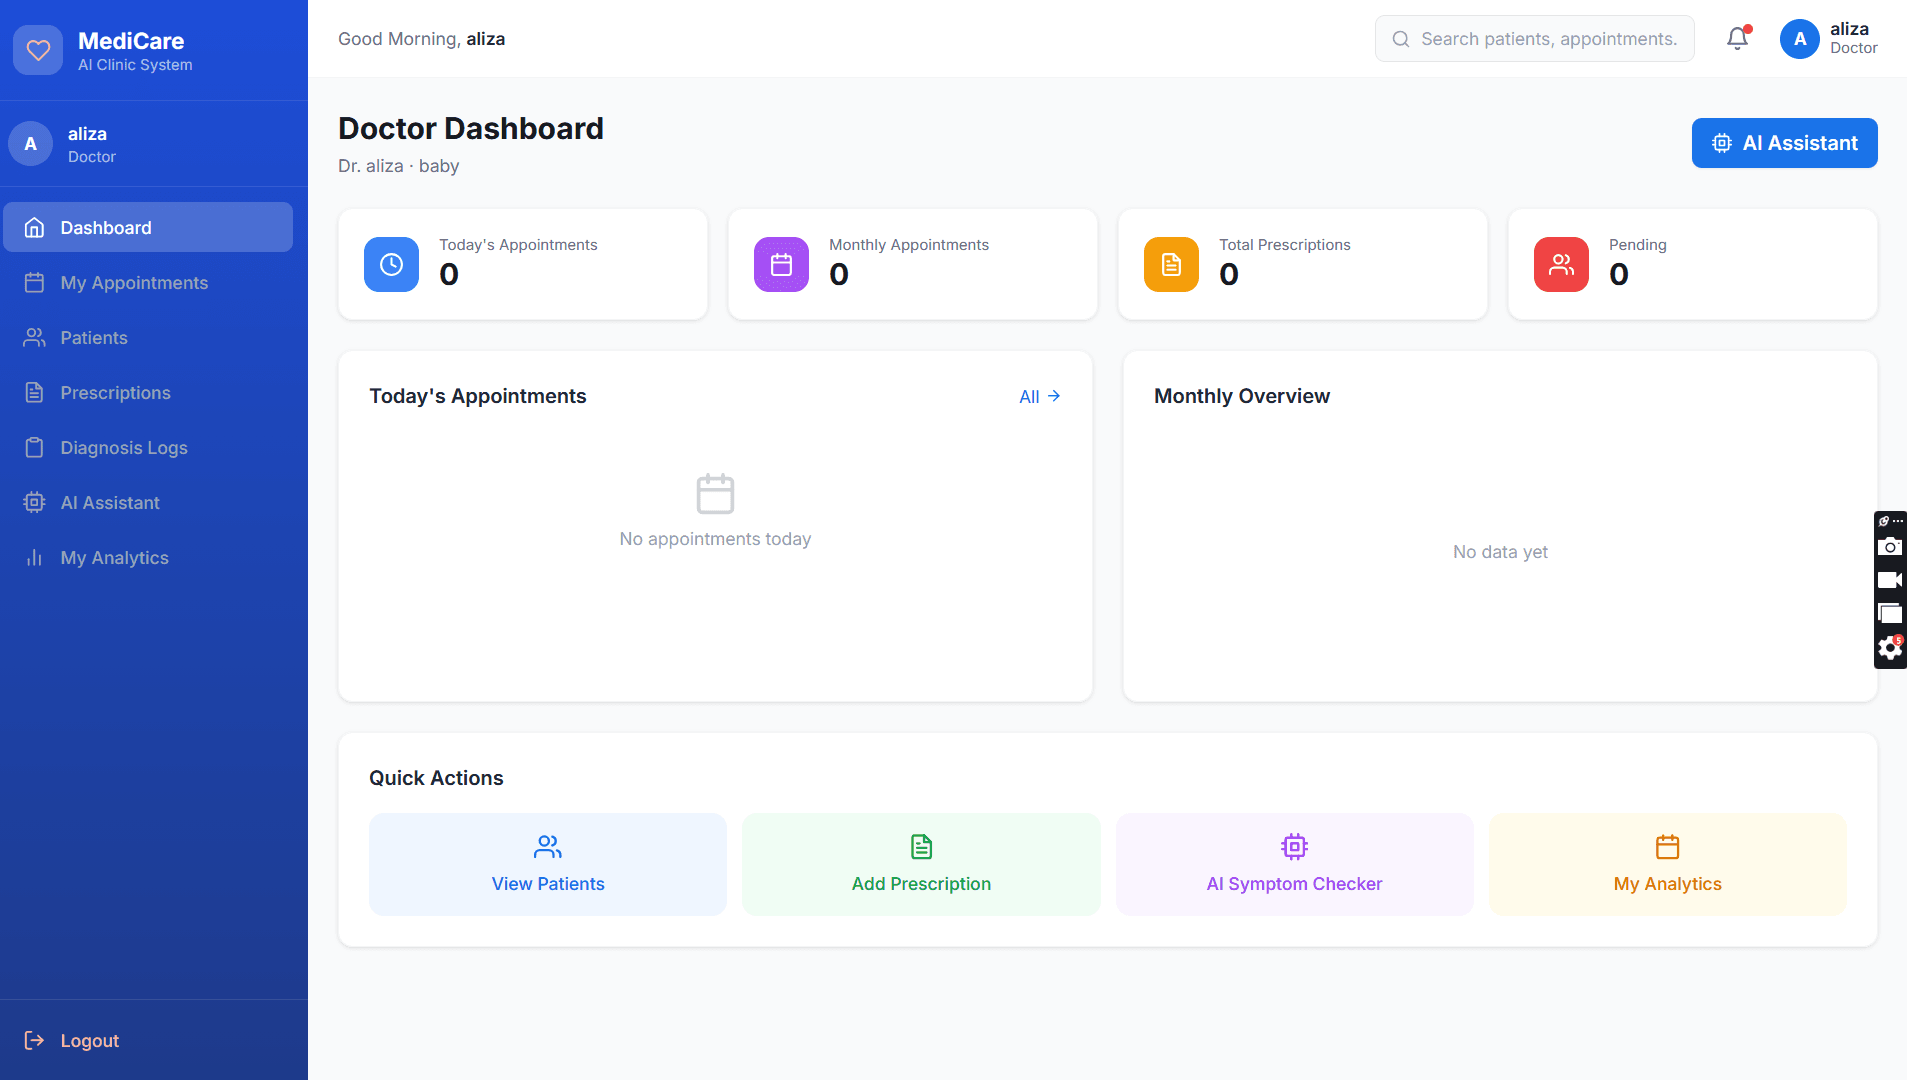Open the Dashboard sidebar item

tap(148, 227)
